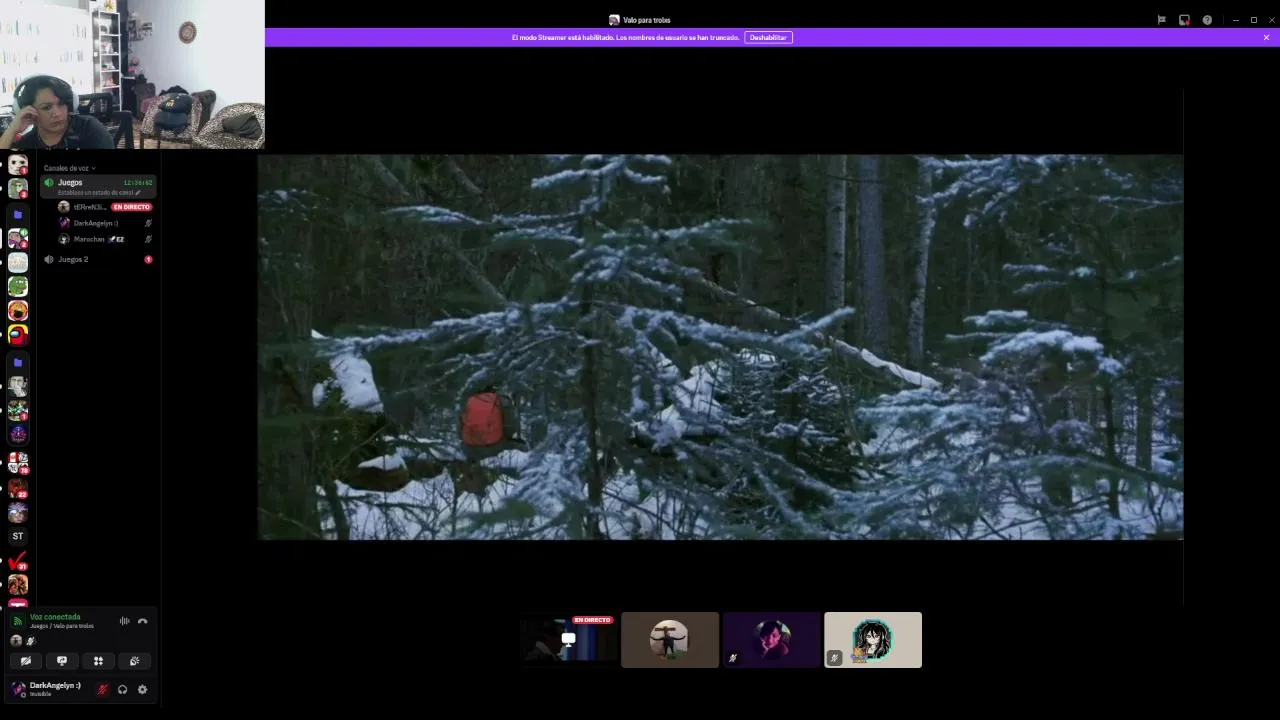Select the anime avatar participant tile

[873, 640]
